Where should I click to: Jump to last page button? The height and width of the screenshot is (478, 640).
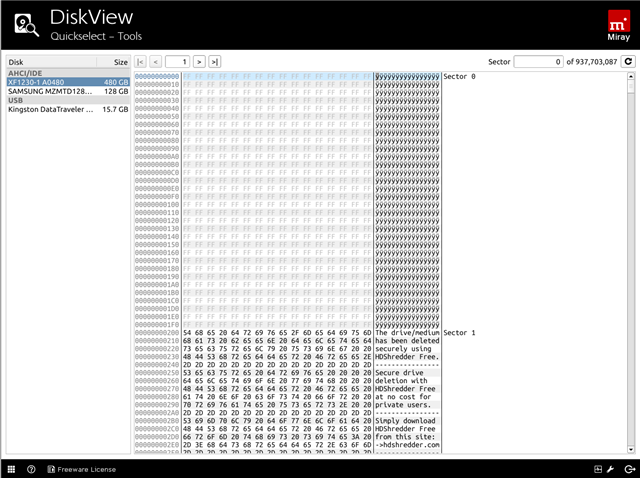[215, 62]
